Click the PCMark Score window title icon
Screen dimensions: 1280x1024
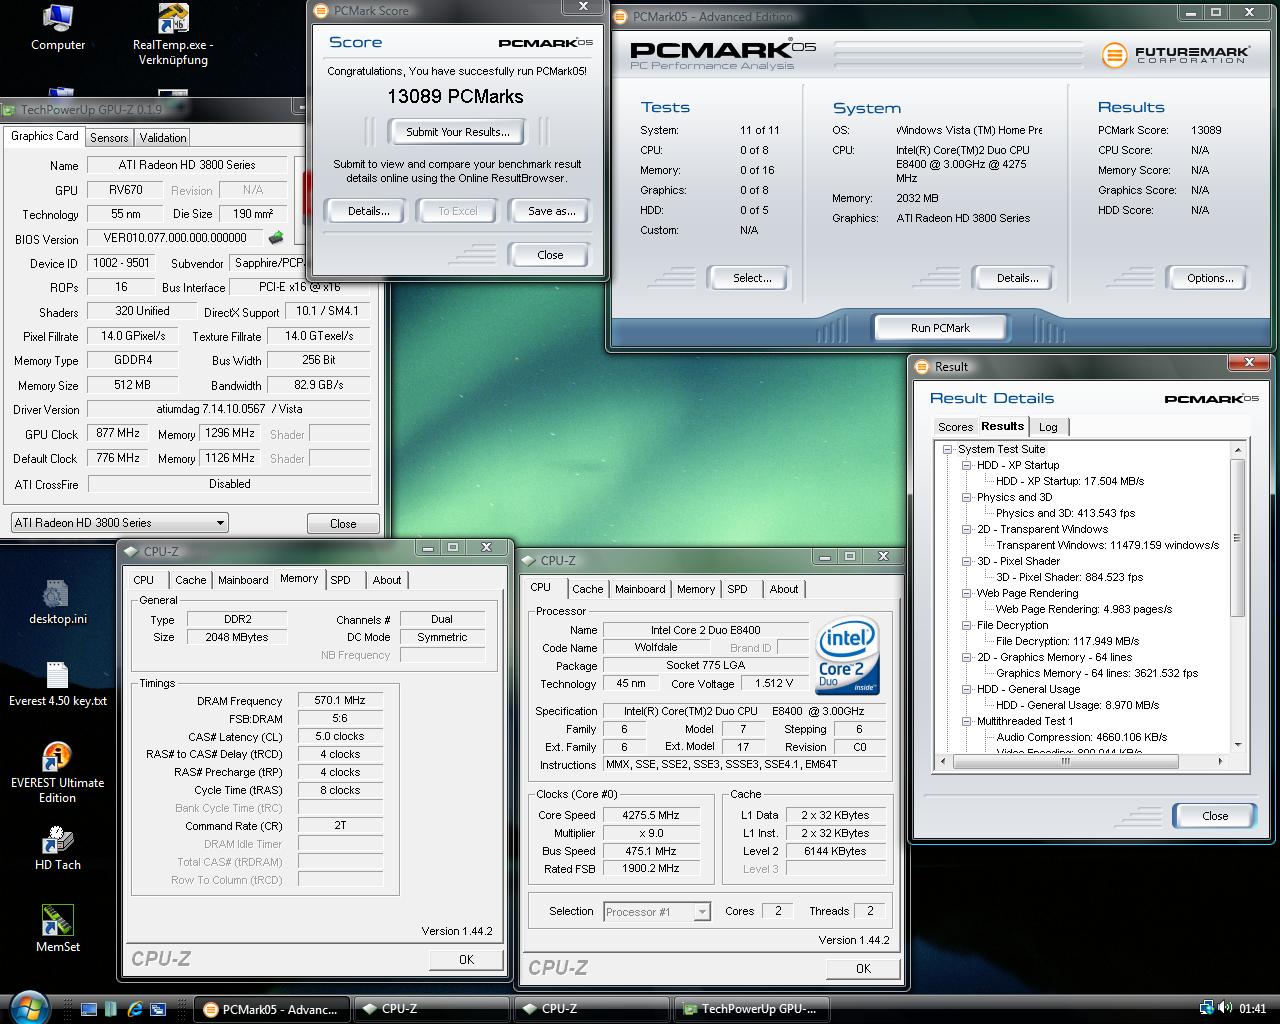coord(320,11)
